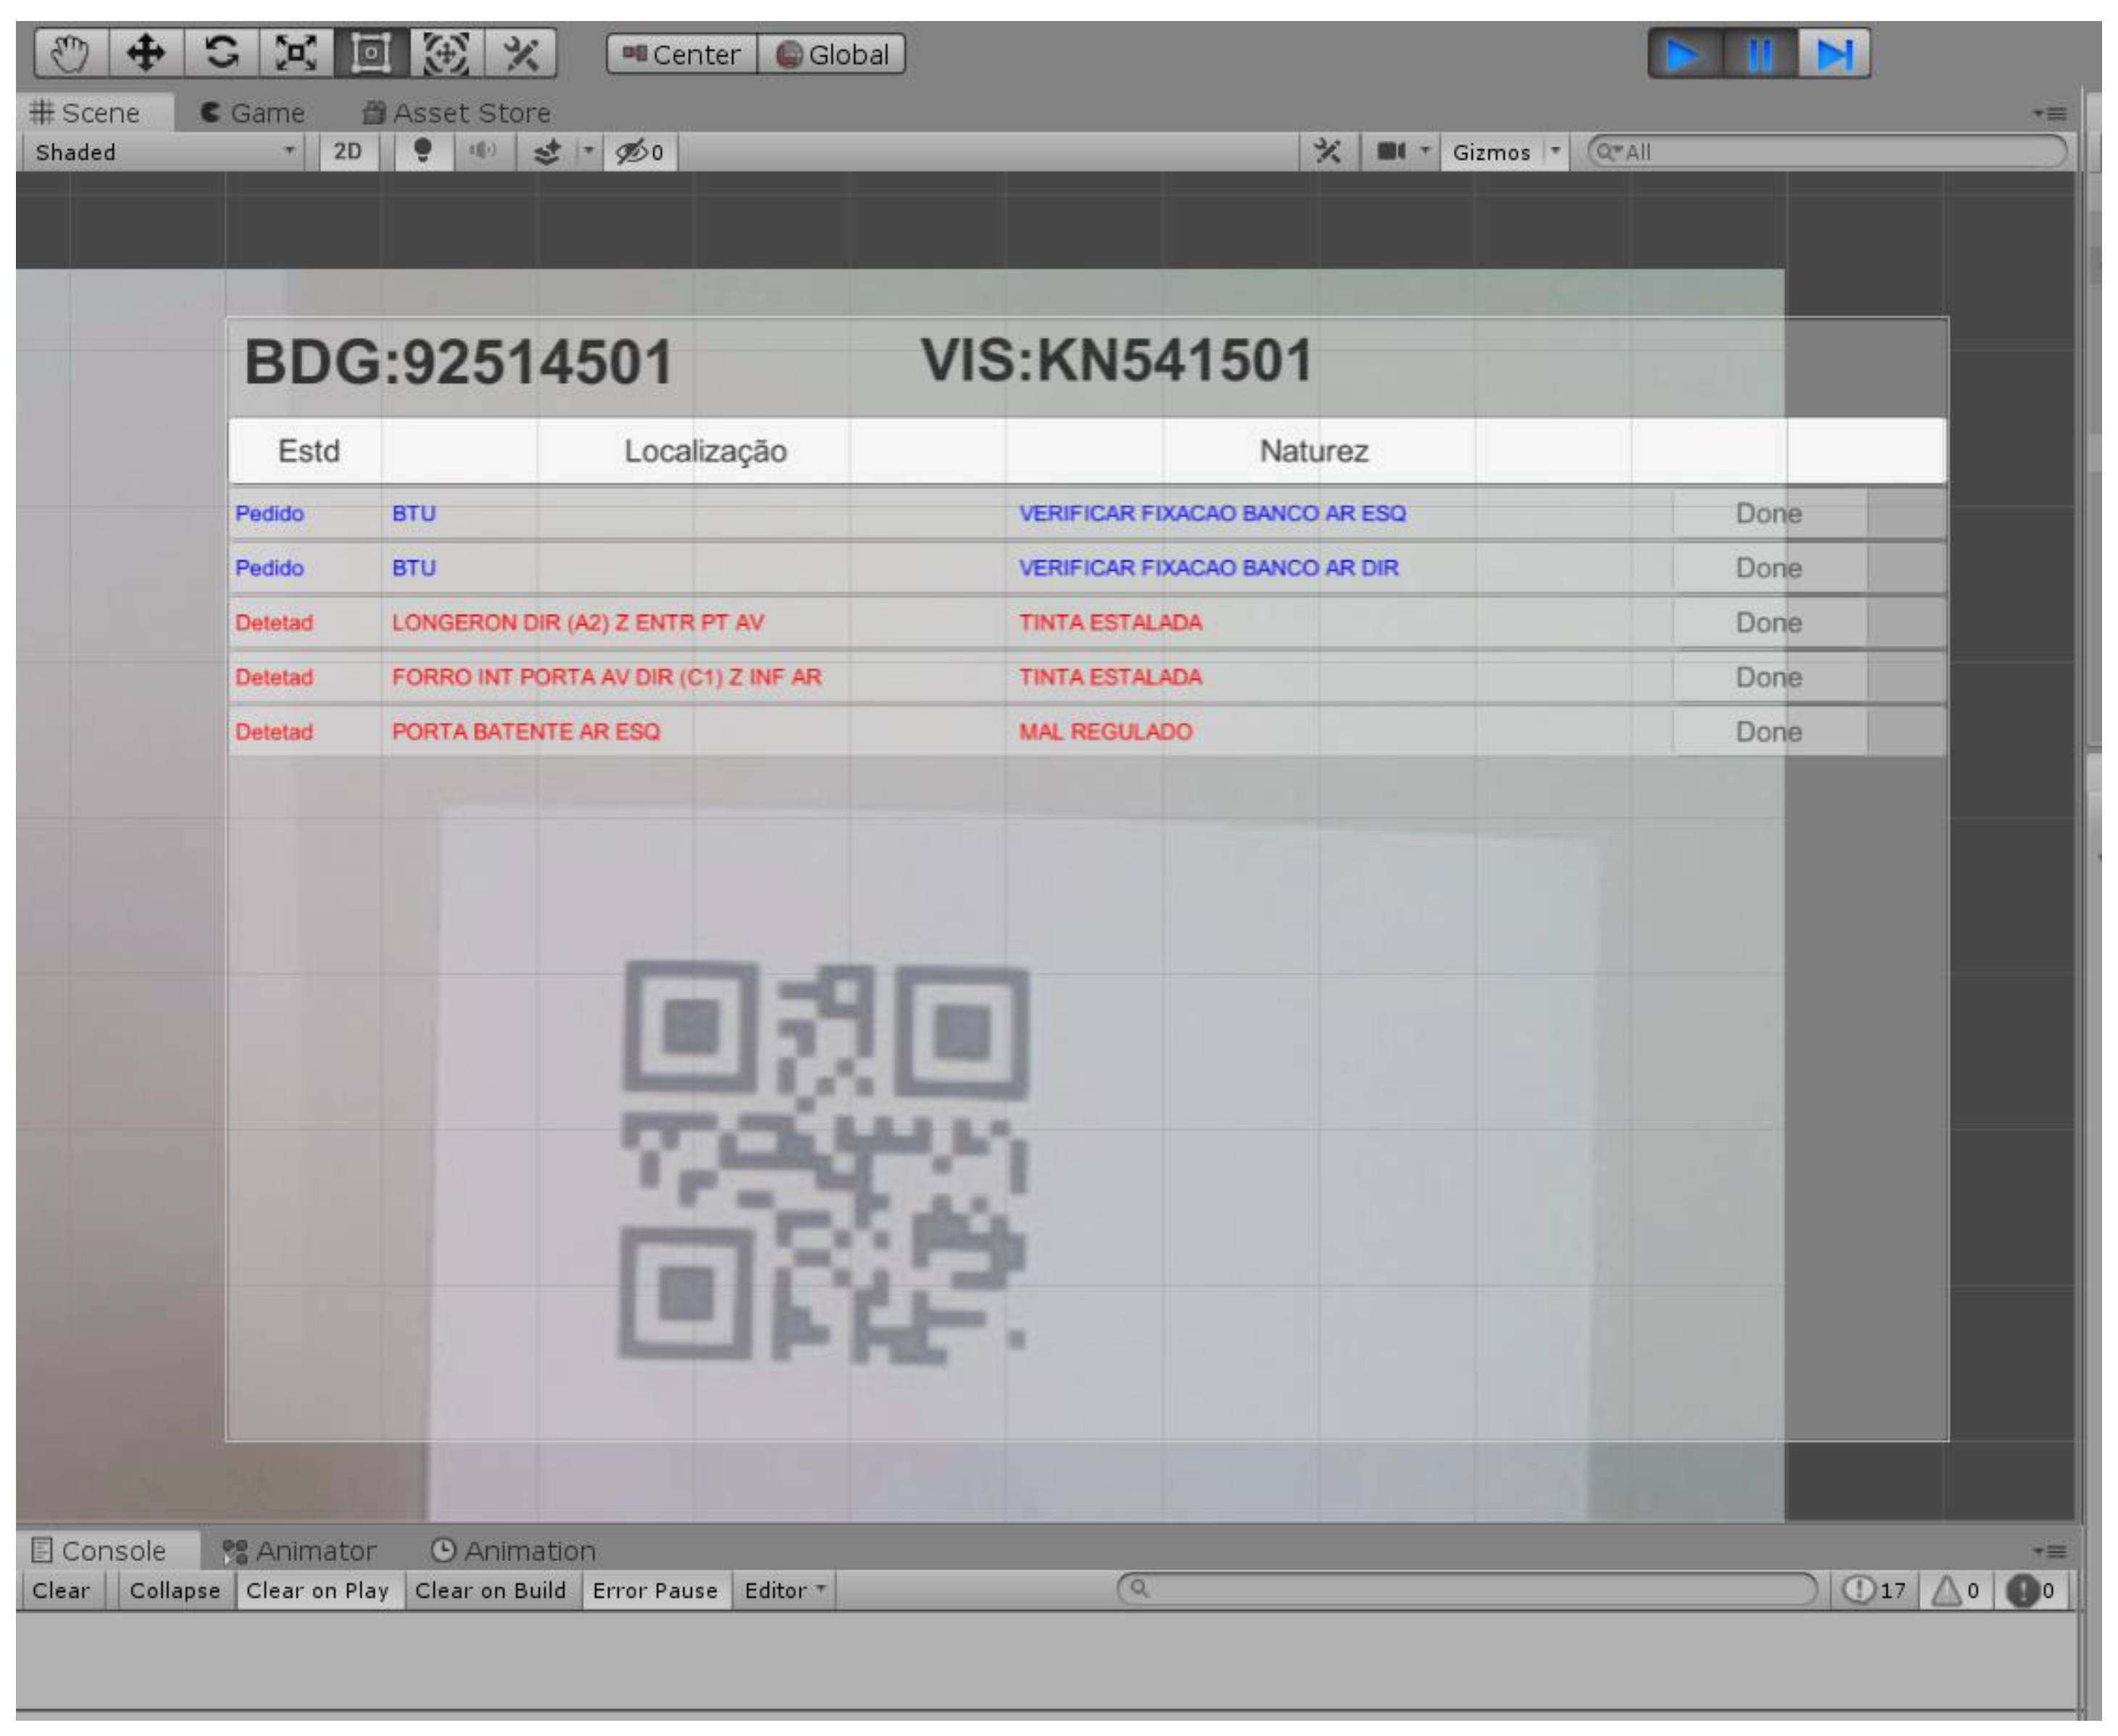Click Clear in the Console toolbar
Image resolution: width=2118 pixels, height=1736 pixels.
coord(60,1591)
